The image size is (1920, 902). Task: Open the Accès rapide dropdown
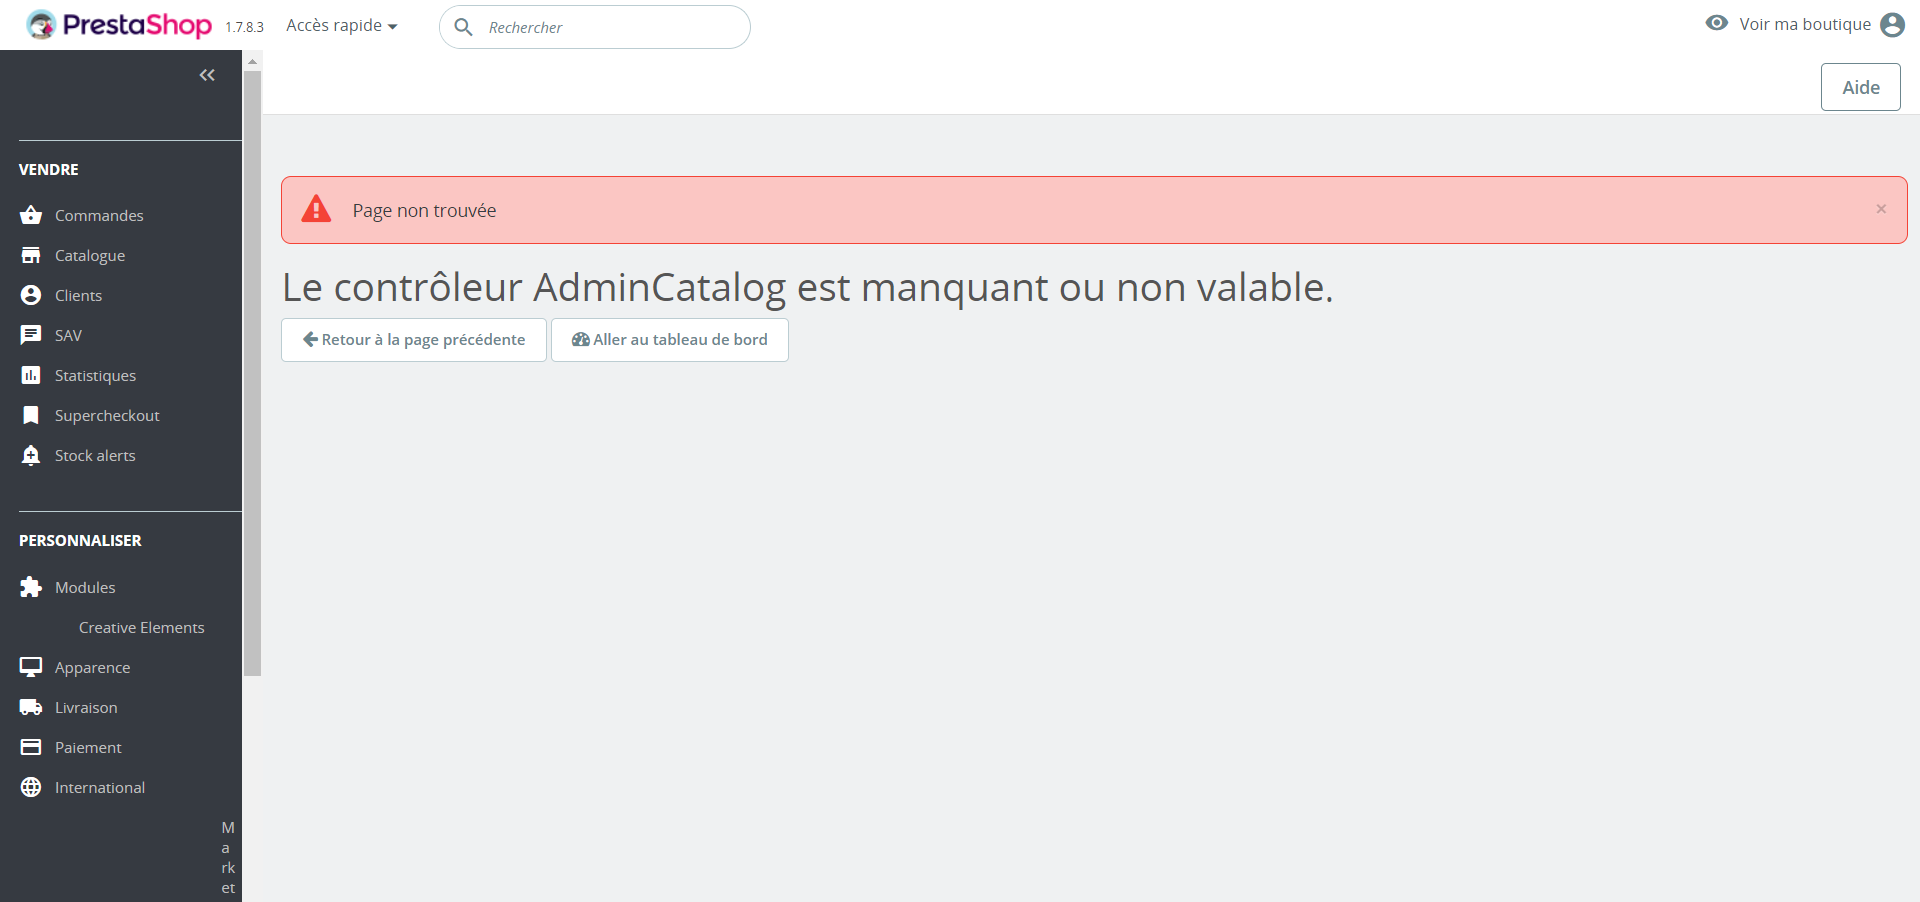pos(342,26)
